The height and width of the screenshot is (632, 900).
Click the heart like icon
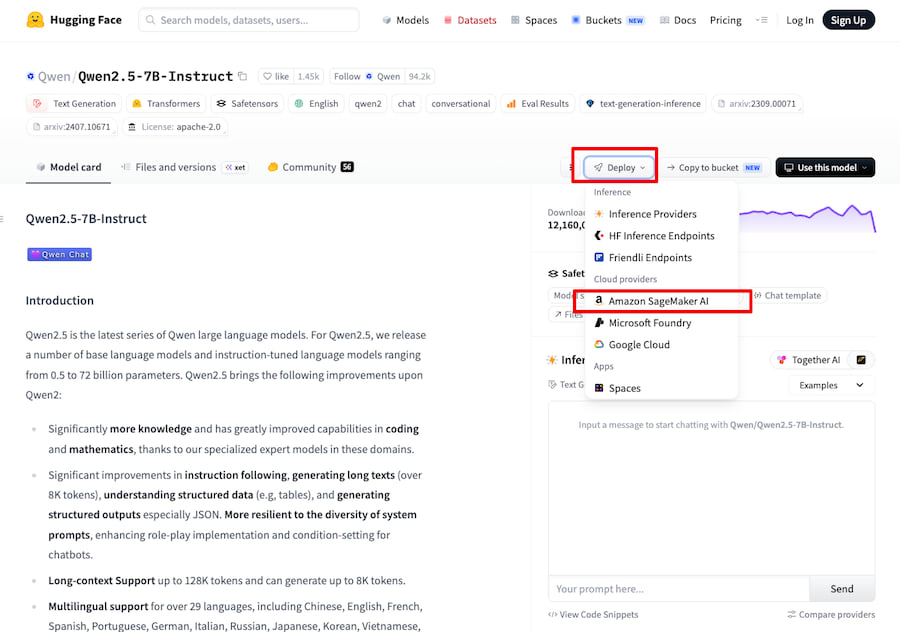[267, 76]
